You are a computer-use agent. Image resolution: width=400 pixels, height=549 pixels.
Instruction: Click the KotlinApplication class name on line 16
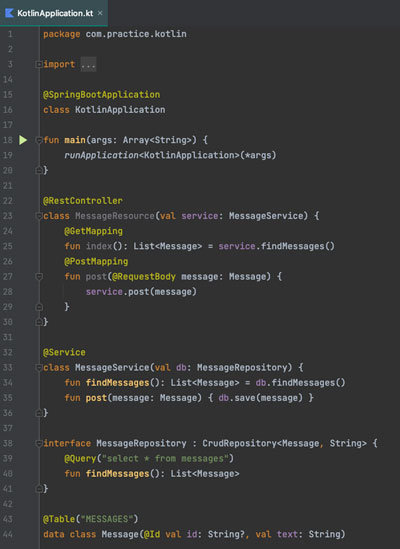(x=120, y=110)
